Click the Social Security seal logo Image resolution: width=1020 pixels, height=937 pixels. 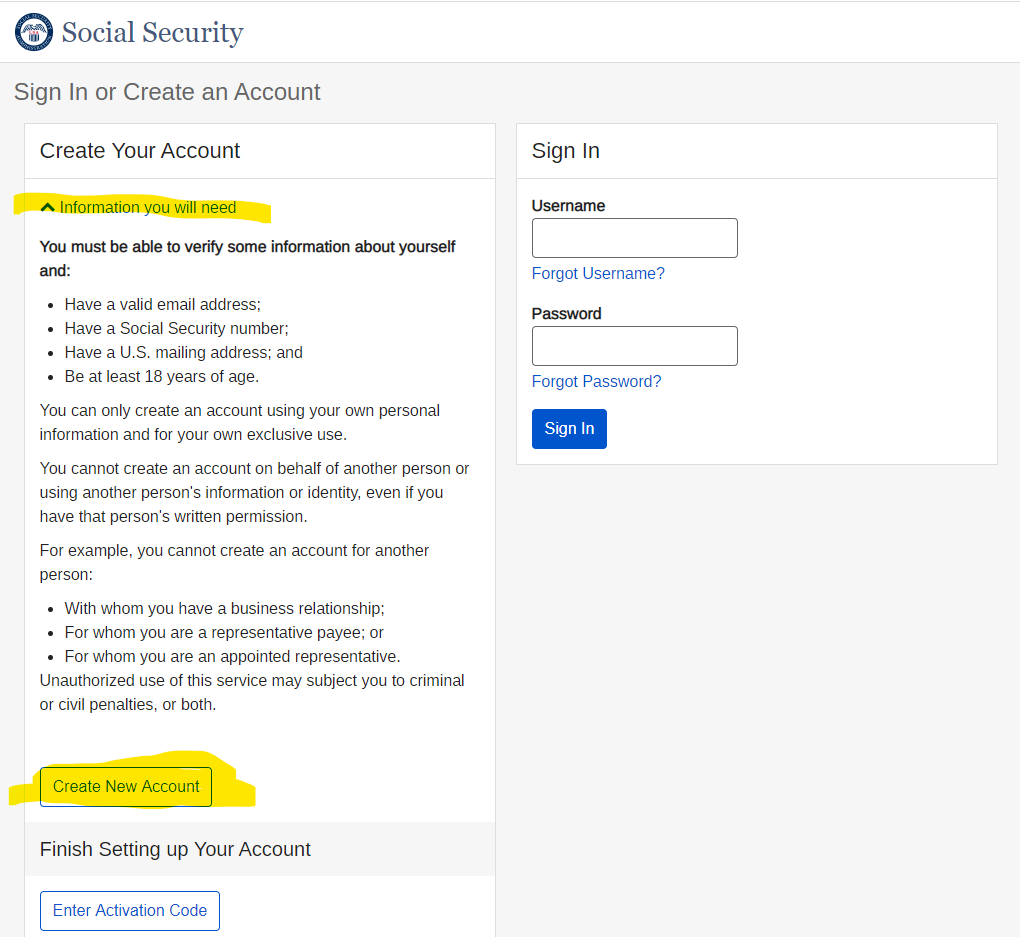[x=34, y=32]
